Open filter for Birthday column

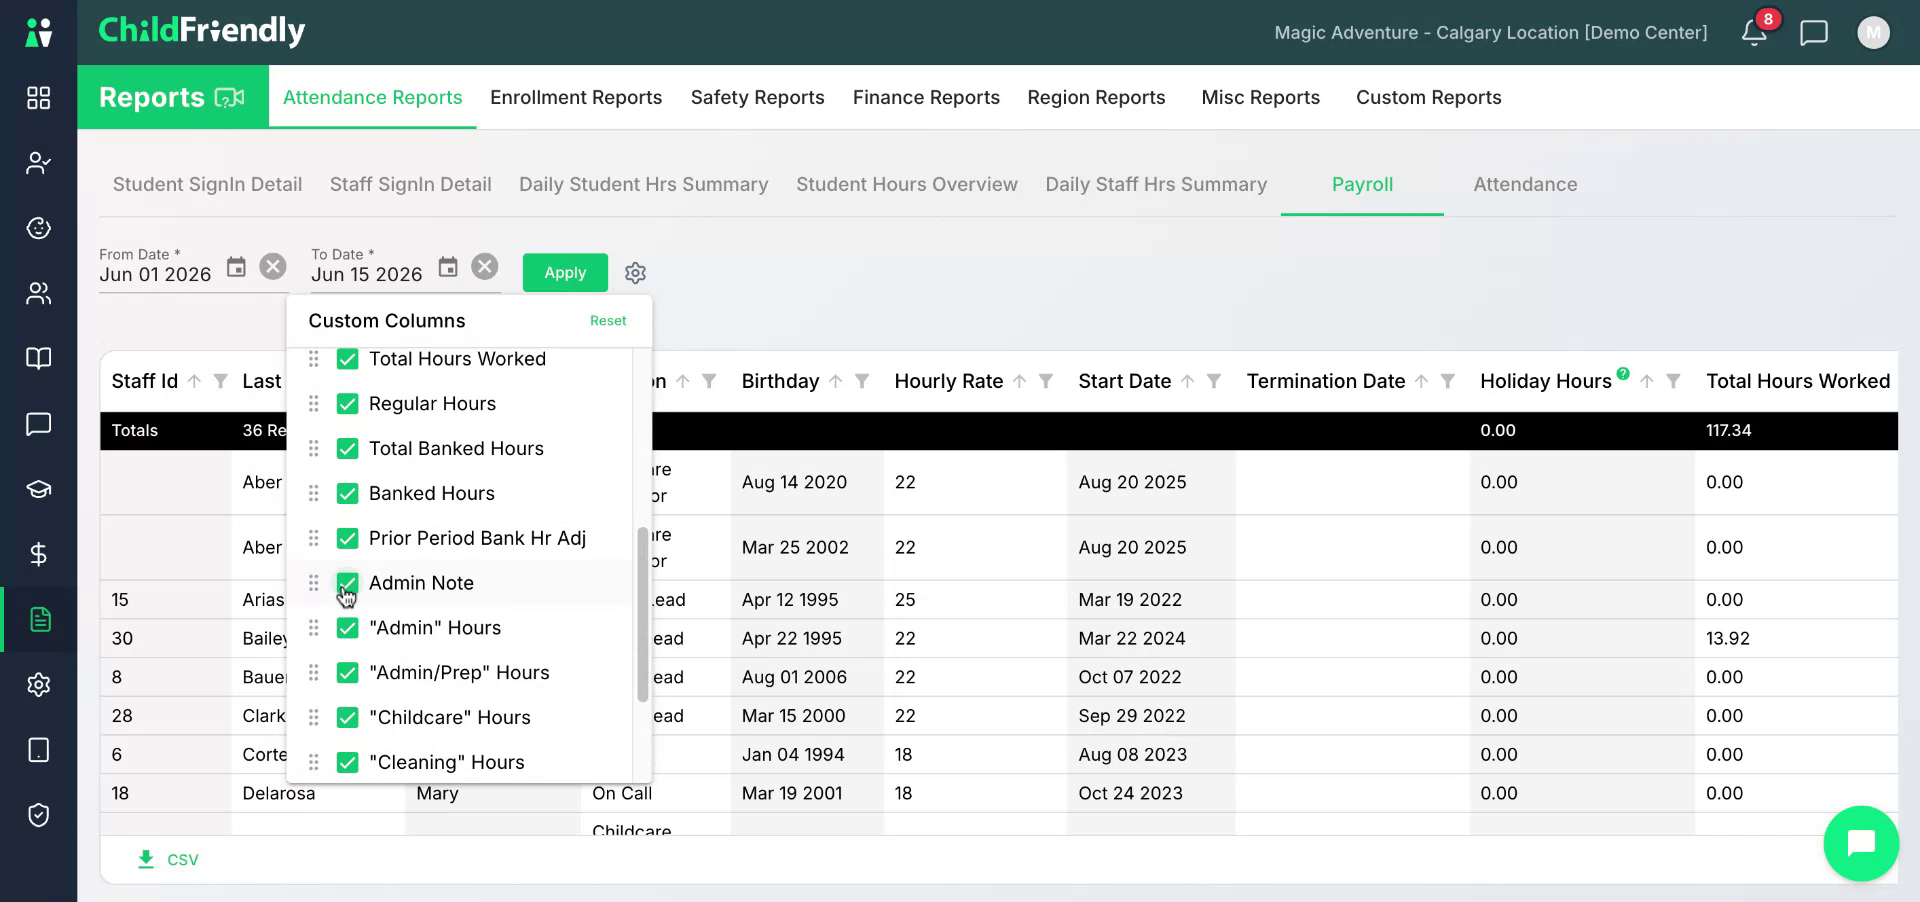coord(862,381)
